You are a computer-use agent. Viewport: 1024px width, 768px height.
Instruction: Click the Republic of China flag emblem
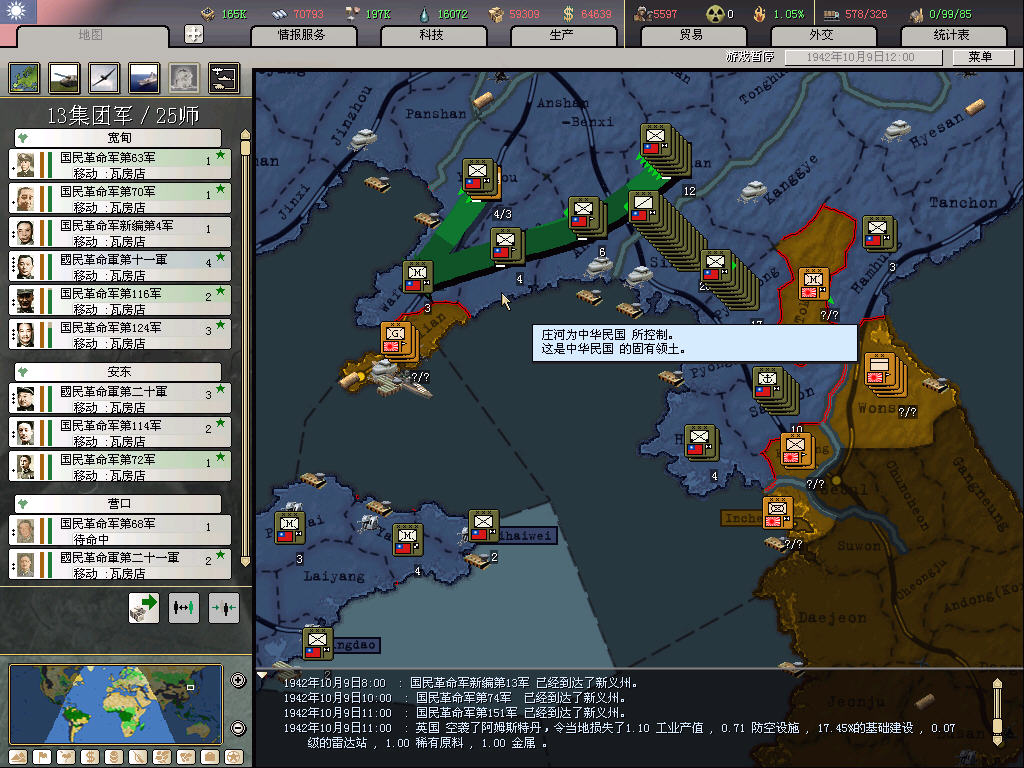[x=18, y=11]
